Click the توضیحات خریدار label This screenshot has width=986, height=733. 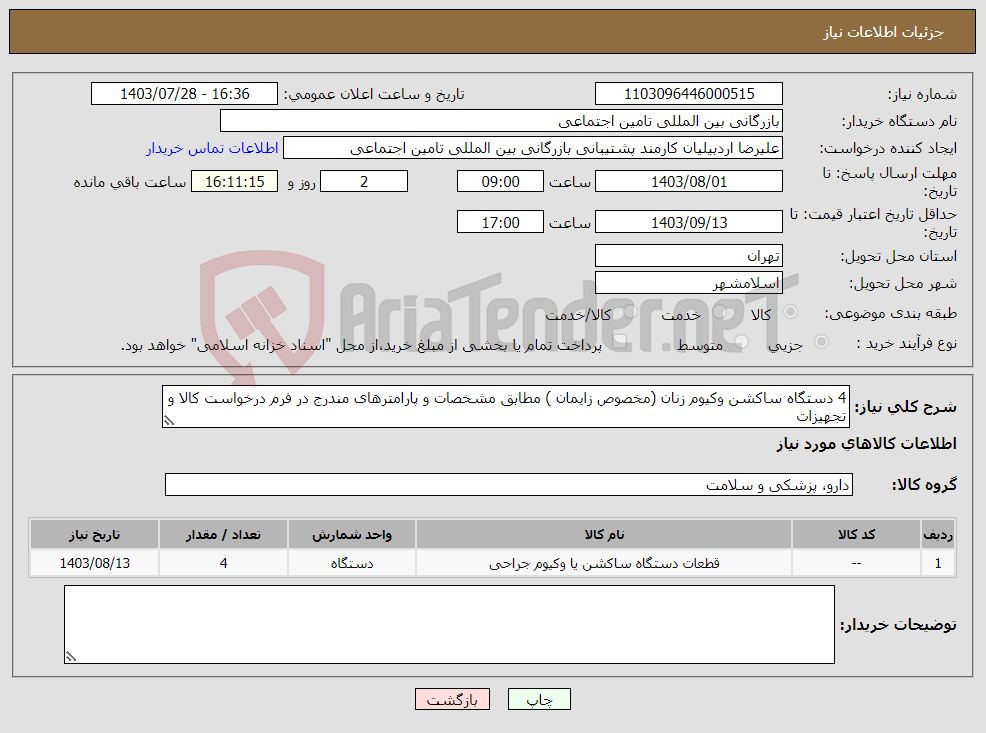pos(899,624)
